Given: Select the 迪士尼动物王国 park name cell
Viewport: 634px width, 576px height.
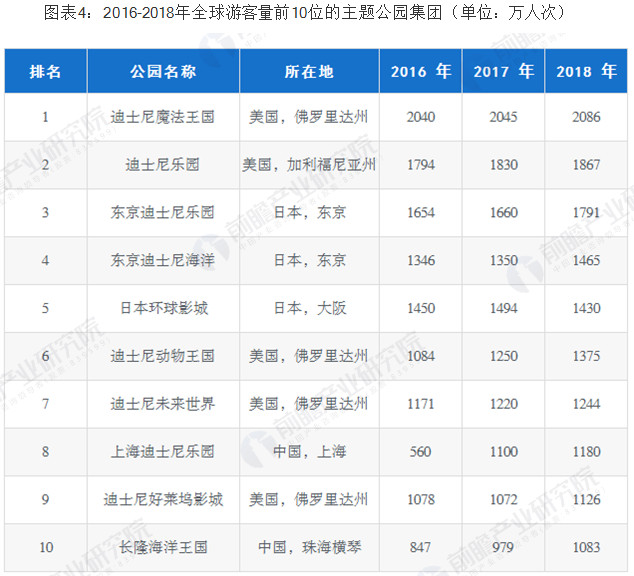Looking at the screenshot, I should (x=163, y=356).
